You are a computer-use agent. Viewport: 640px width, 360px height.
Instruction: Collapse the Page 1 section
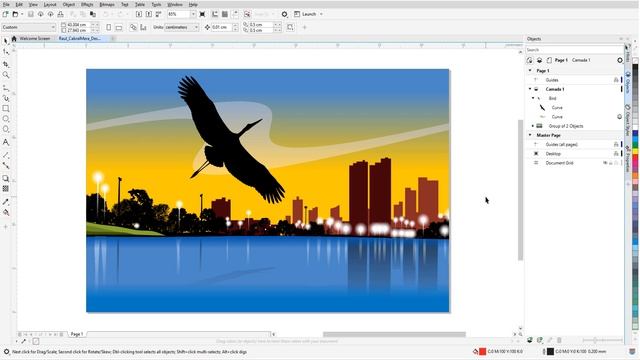pos(530,71)
